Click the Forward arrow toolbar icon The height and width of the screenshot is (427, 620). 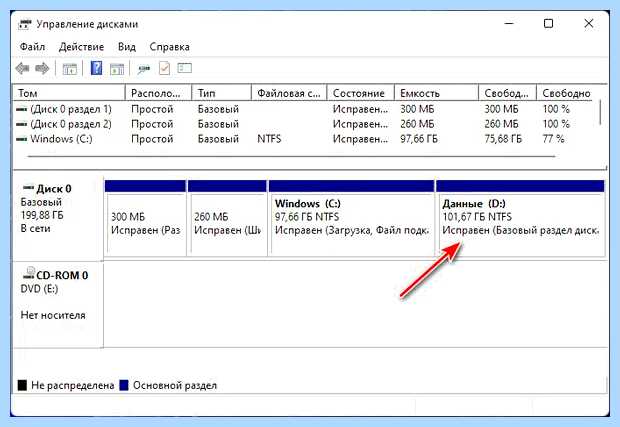[42, 69]
